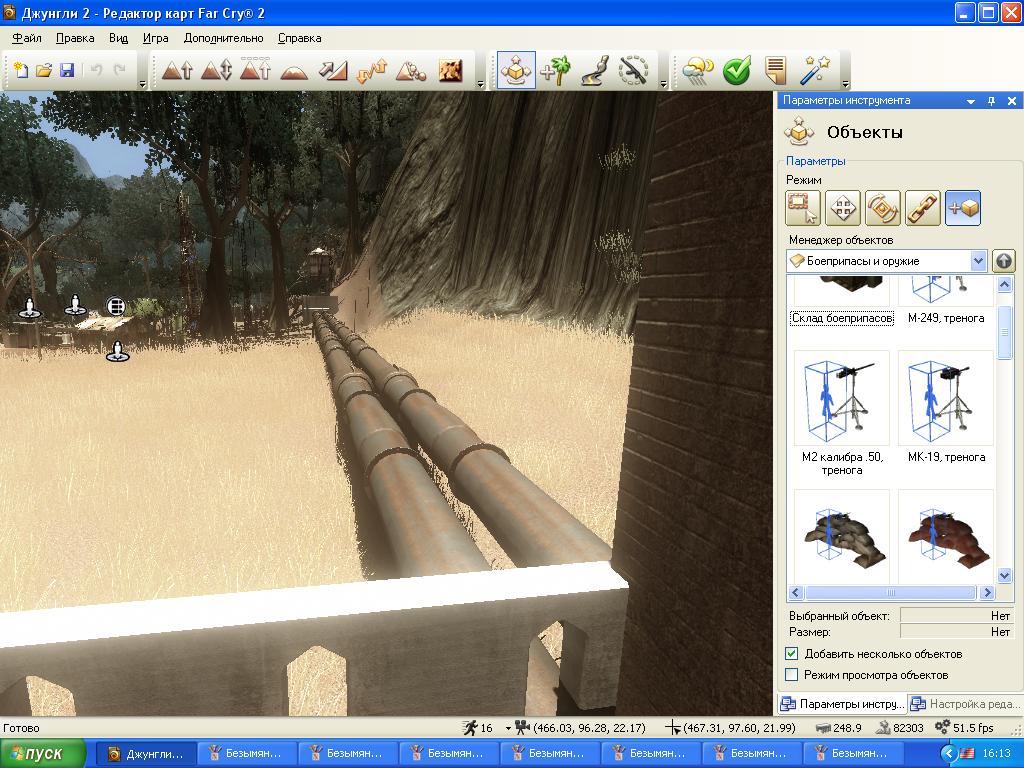Pin the tool parameters panel

[x=991, y=101]
